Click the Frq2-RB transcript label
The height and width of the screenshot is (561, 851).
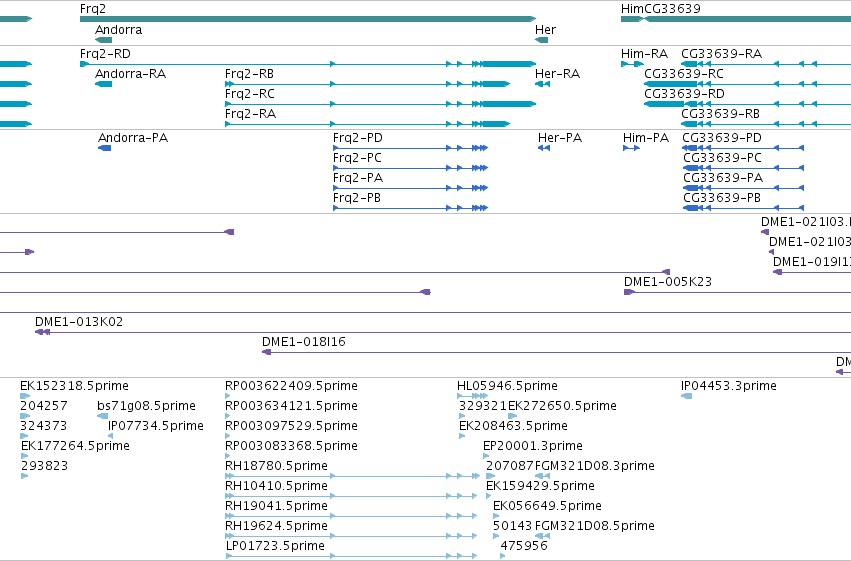pos(250,74)
